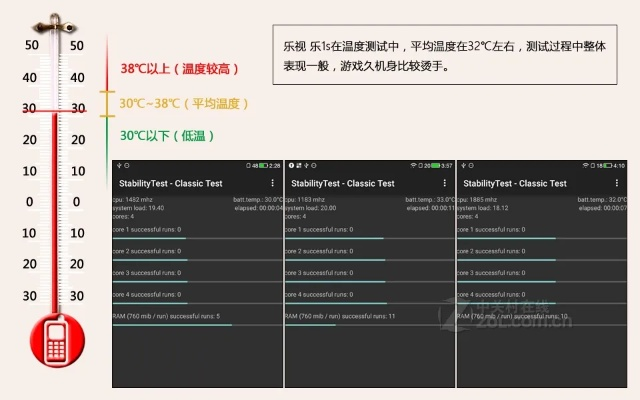Select StabilityTest title in the 4:10 screen
640x400 pixels.
click(x=515, y=184)
